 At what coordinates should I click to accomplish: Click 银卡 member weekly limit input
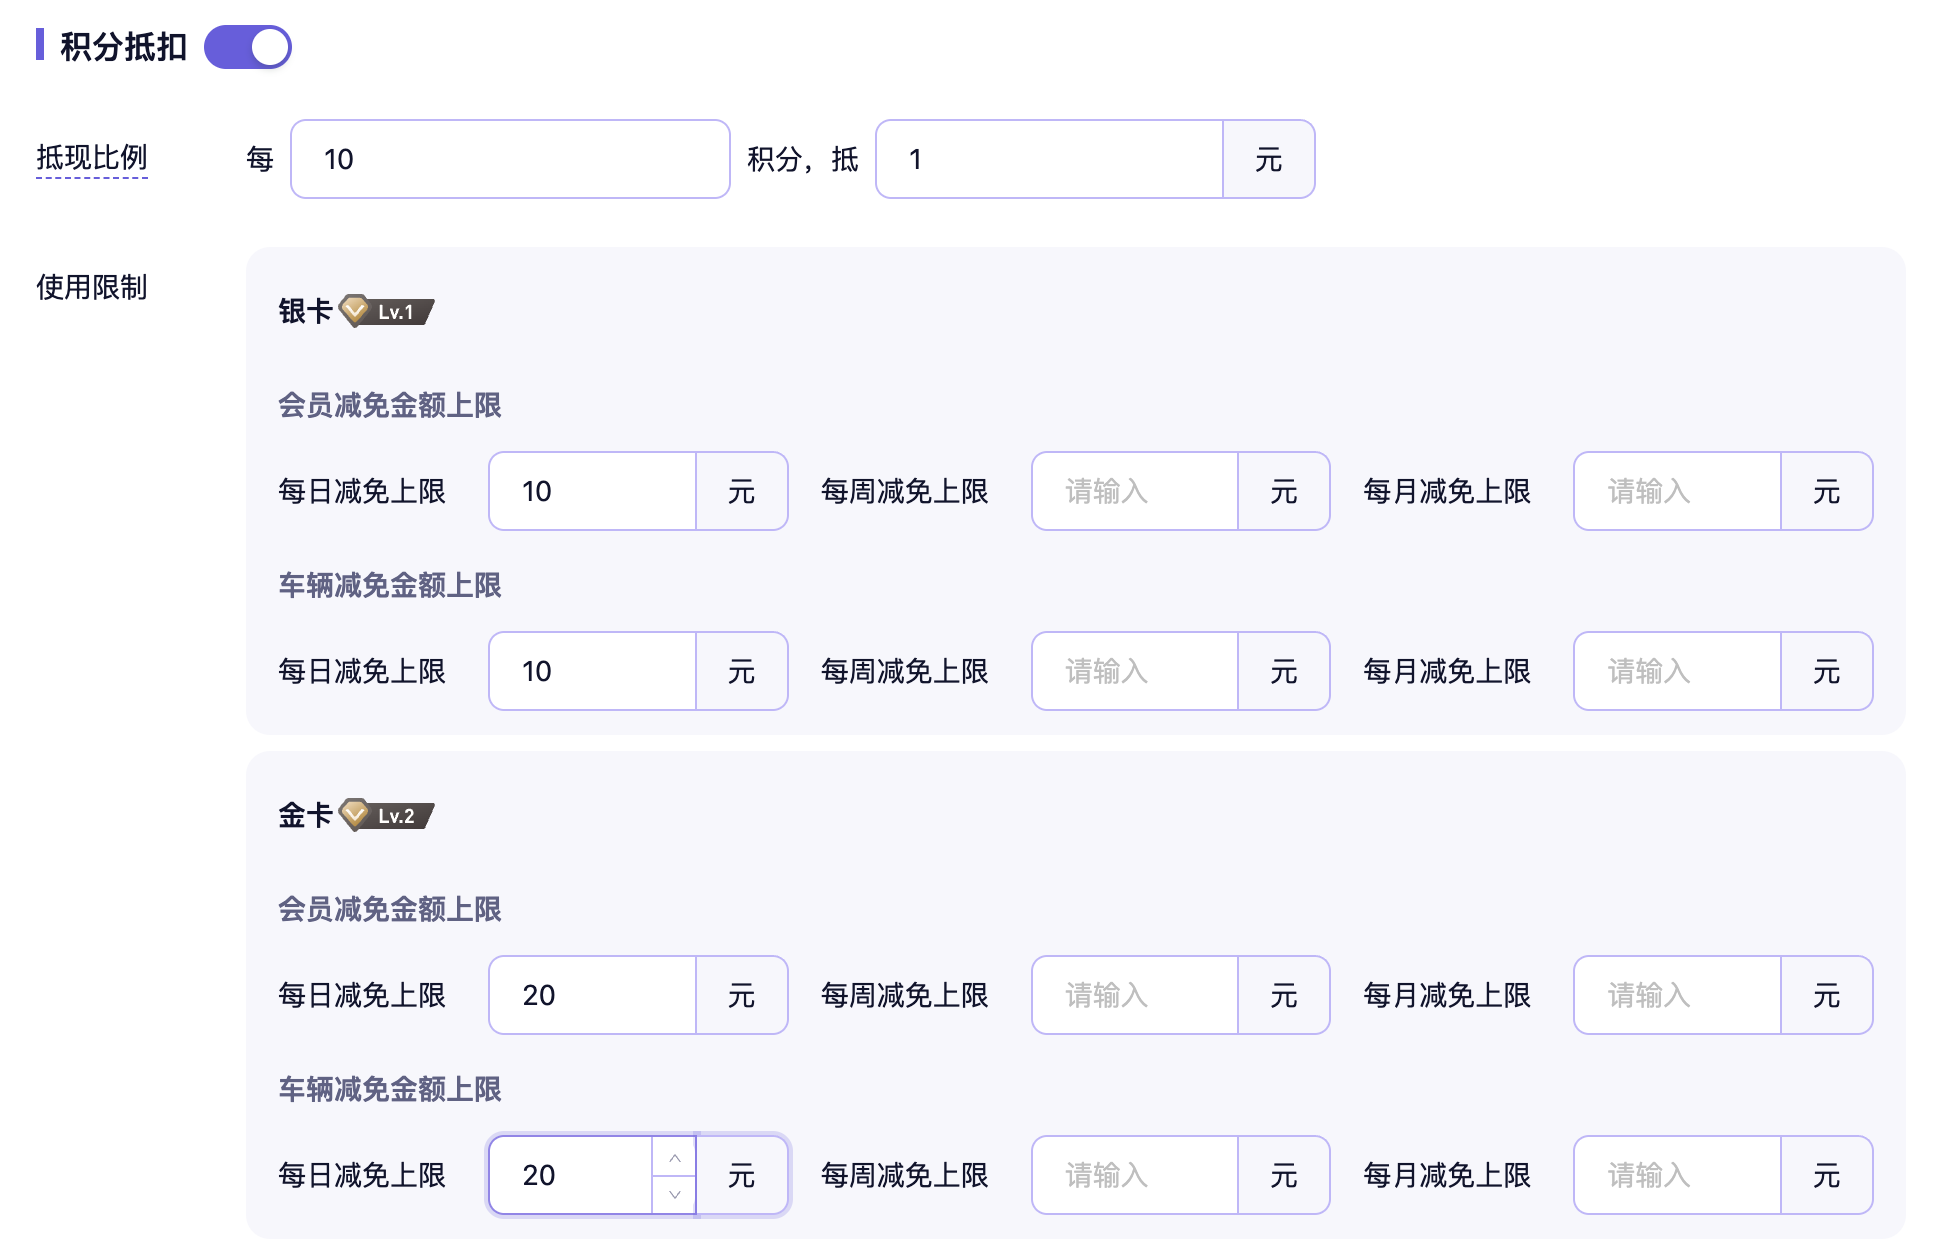1135,491
